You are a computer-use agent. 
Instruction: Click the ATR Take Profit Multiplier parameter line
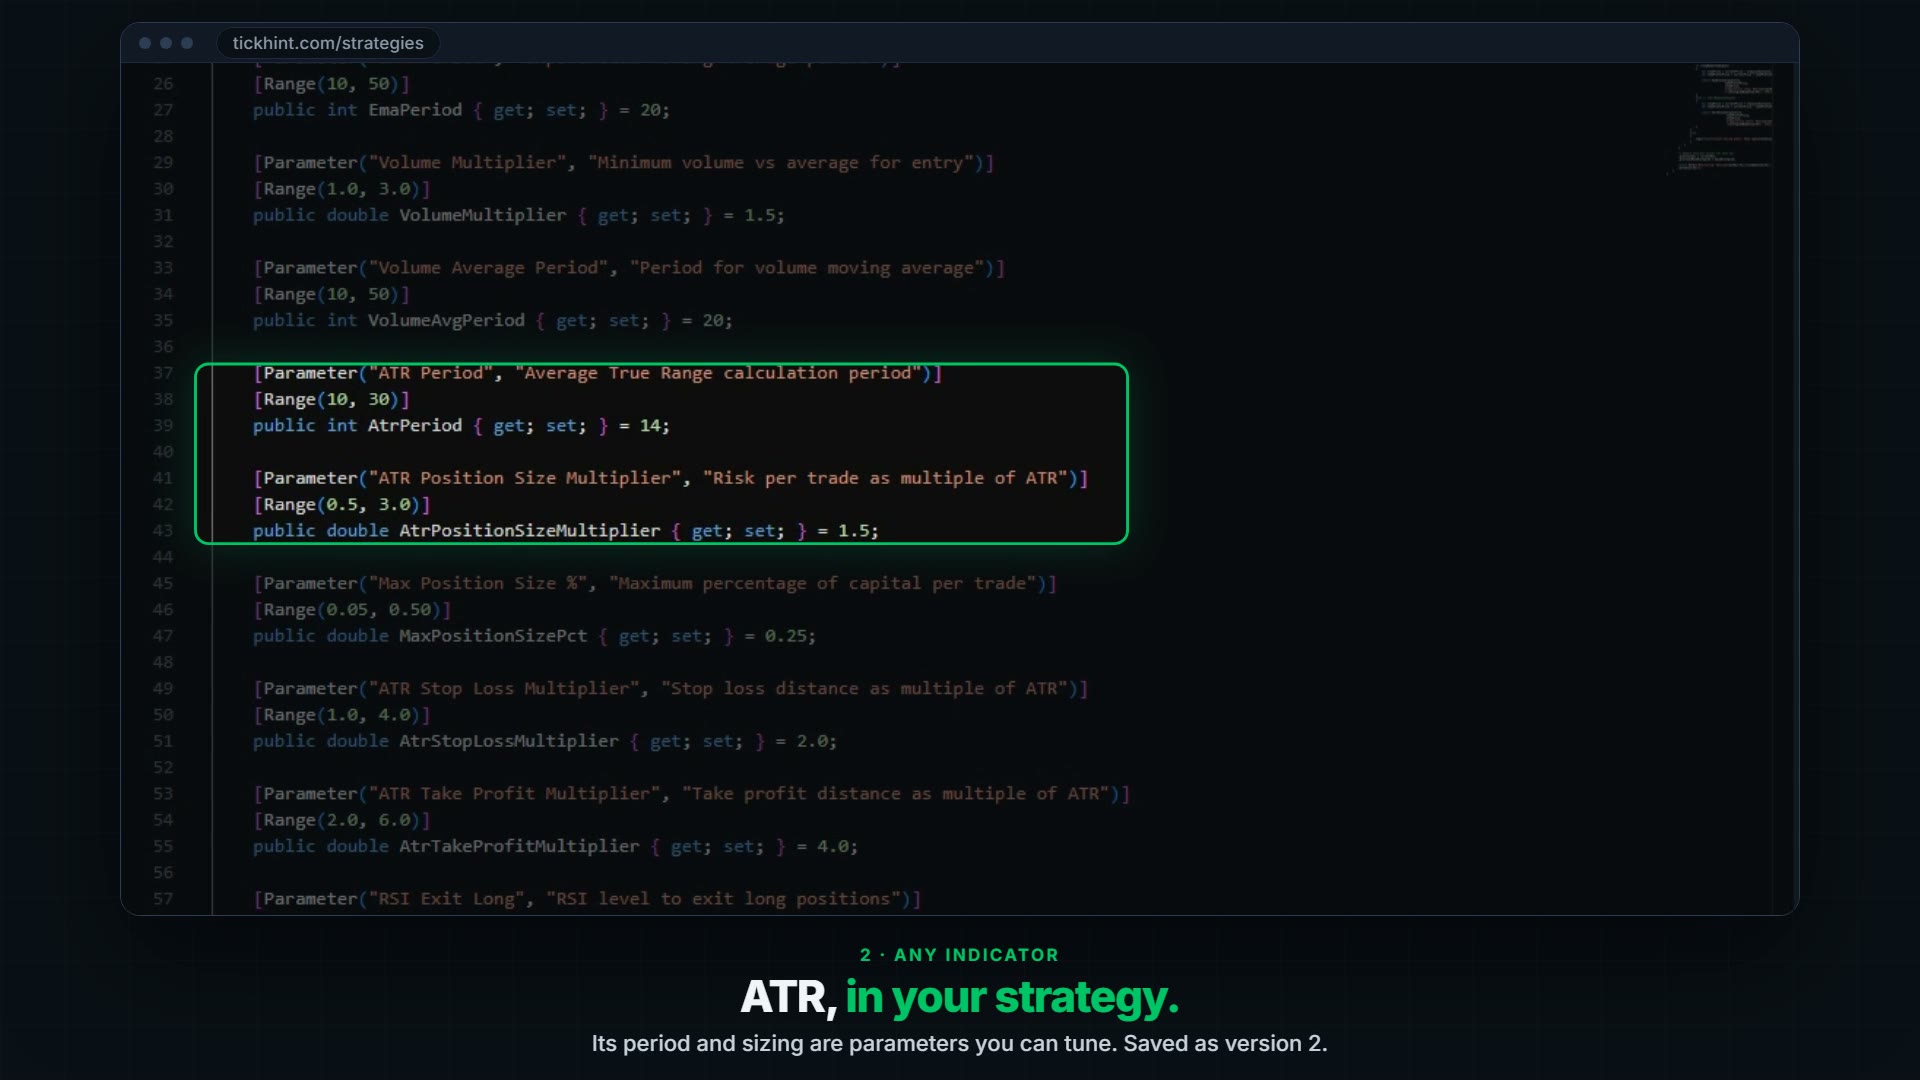[691, 794]
